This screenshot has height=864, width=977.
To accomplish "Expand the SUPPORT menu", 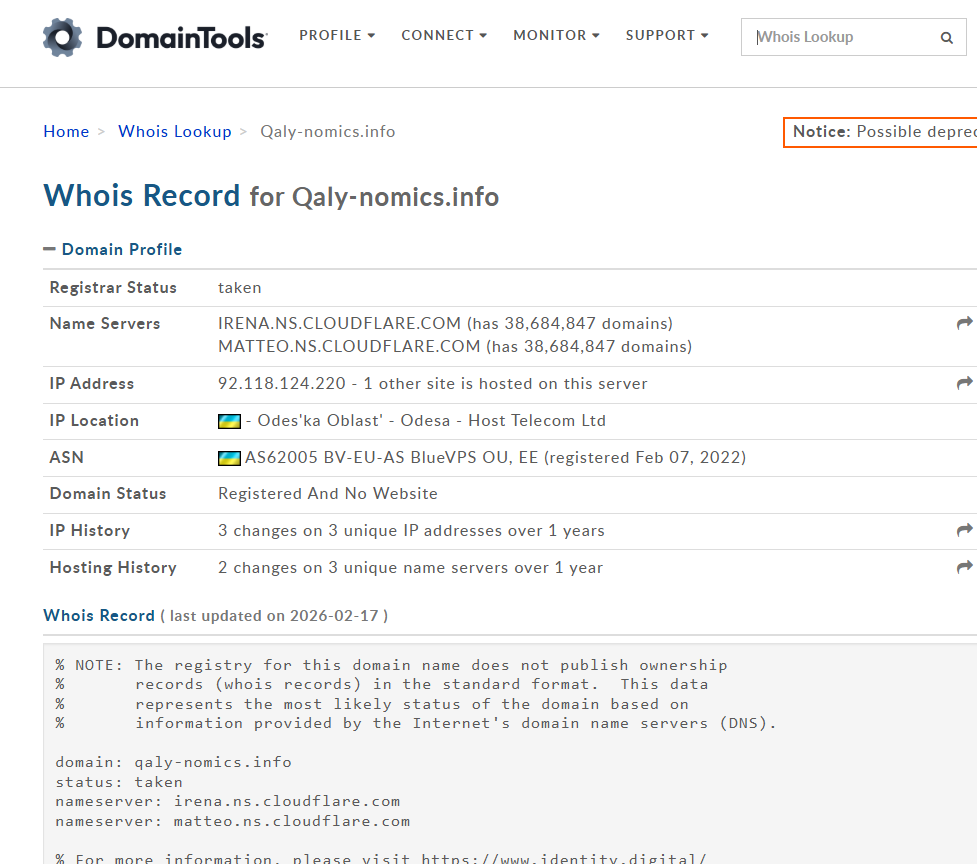I will click(x=667, y=35).
